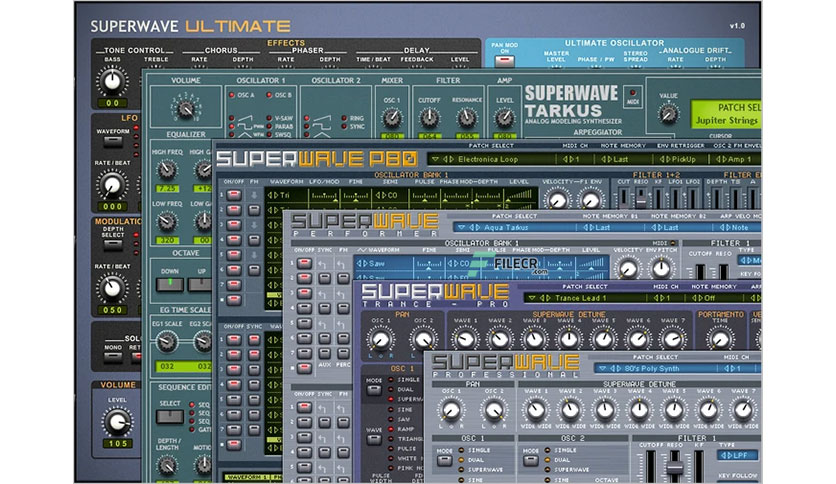Click Pan OSC 1 knob in Trance-Pro
Screen dimensions: 836x484
coord(380,339)
